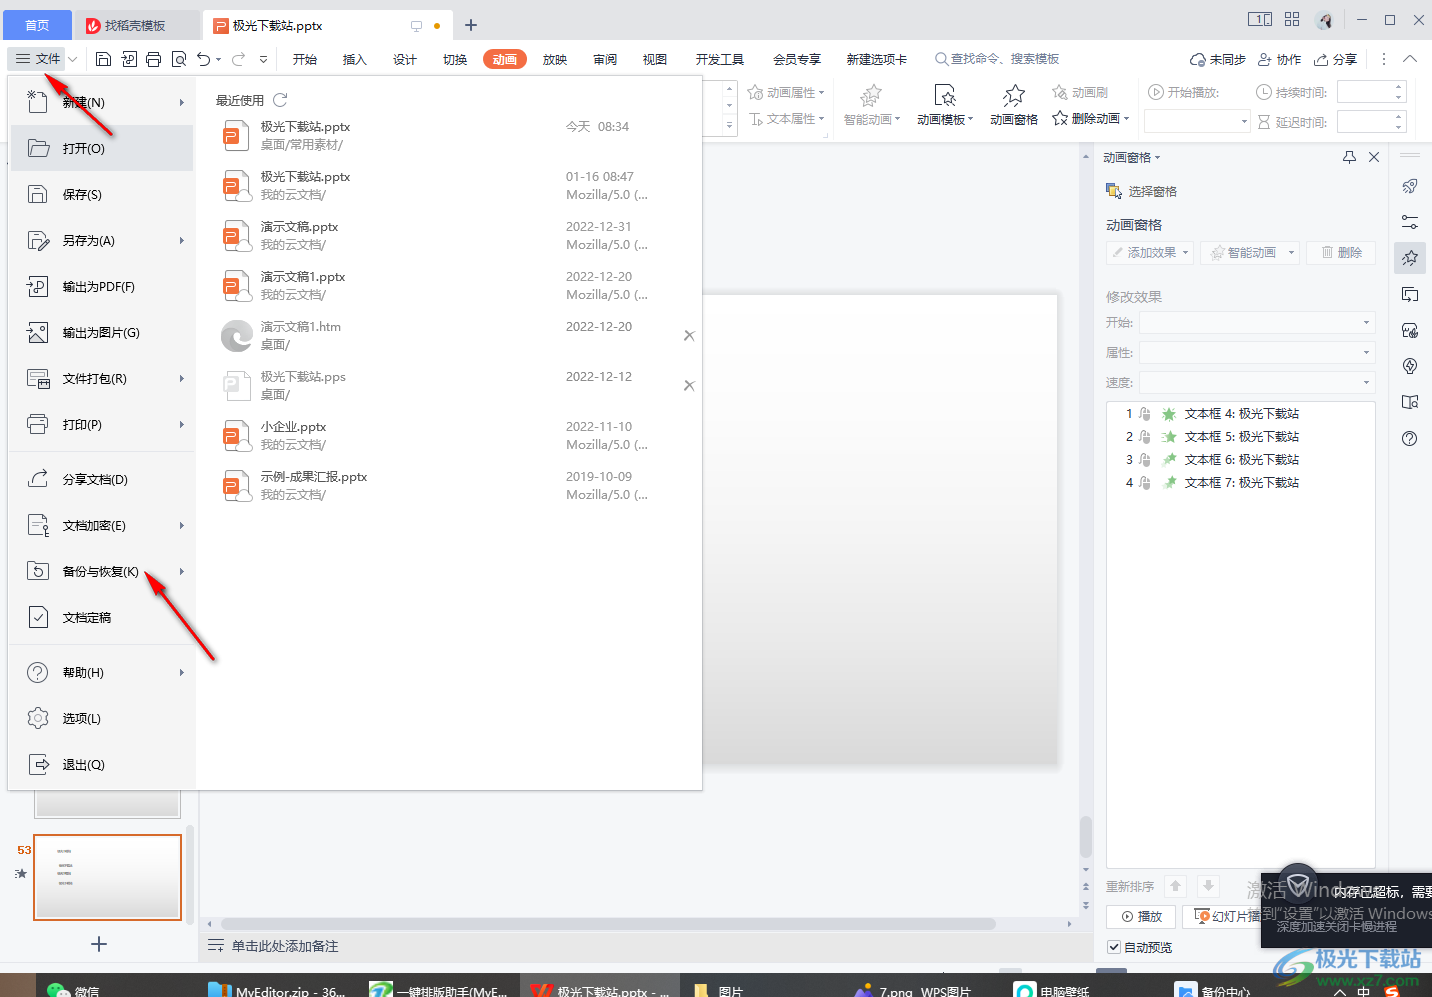Expand the Print (打印) submenu
The image size is (1432, 997).
pos(182,424)
